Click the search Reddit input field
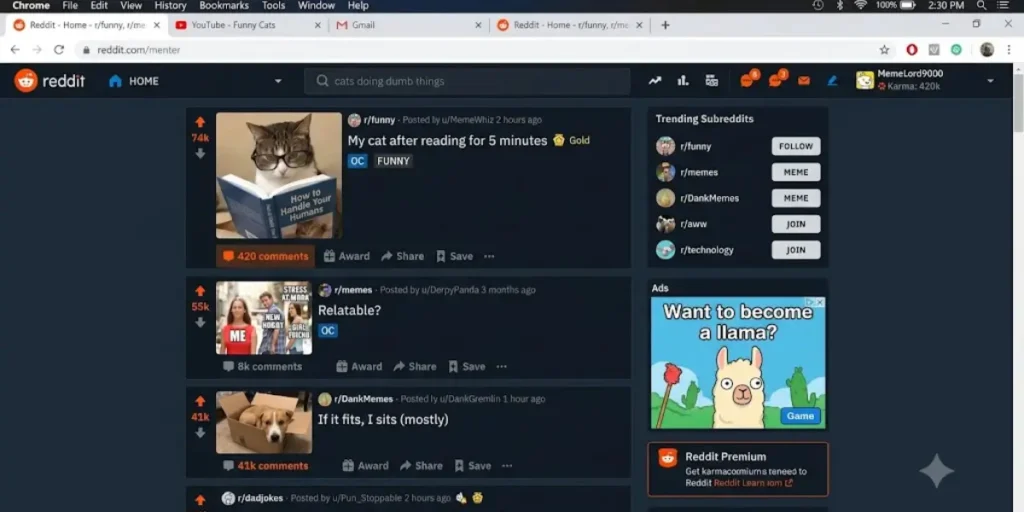 (467, 81)
